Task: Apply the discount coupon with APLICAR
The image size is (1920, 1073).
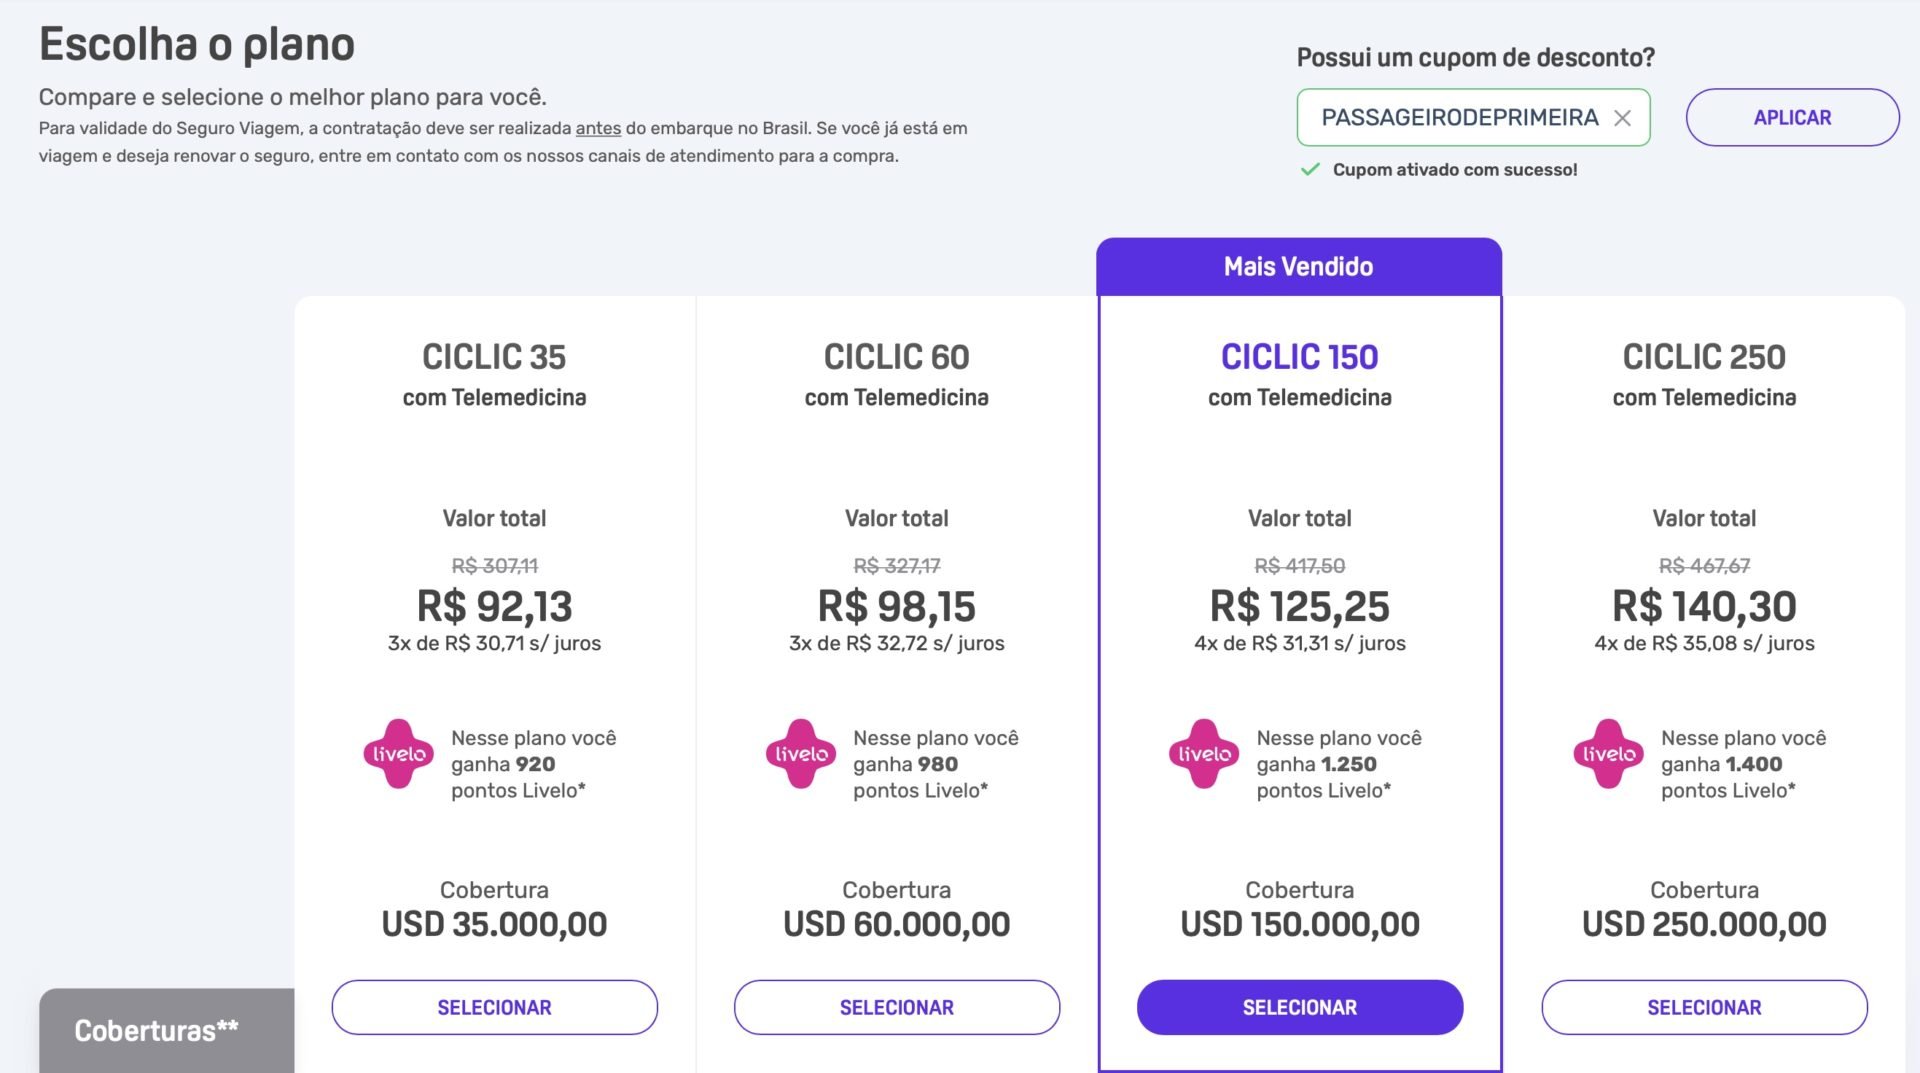Action: [x=1792, y=117]
